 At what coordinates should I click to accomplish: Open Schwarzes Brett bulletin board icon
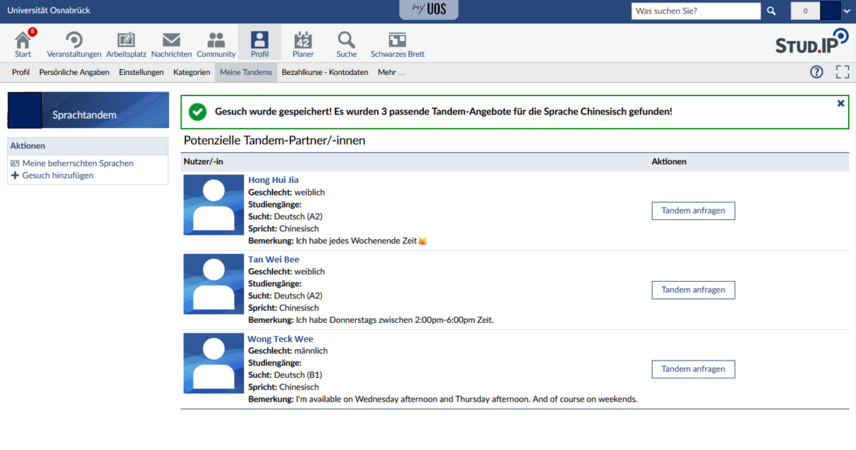[397, 42]
